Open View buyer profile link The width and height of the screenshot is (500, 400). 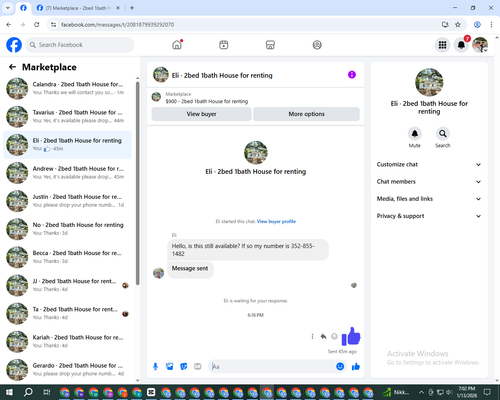point(276,221)
